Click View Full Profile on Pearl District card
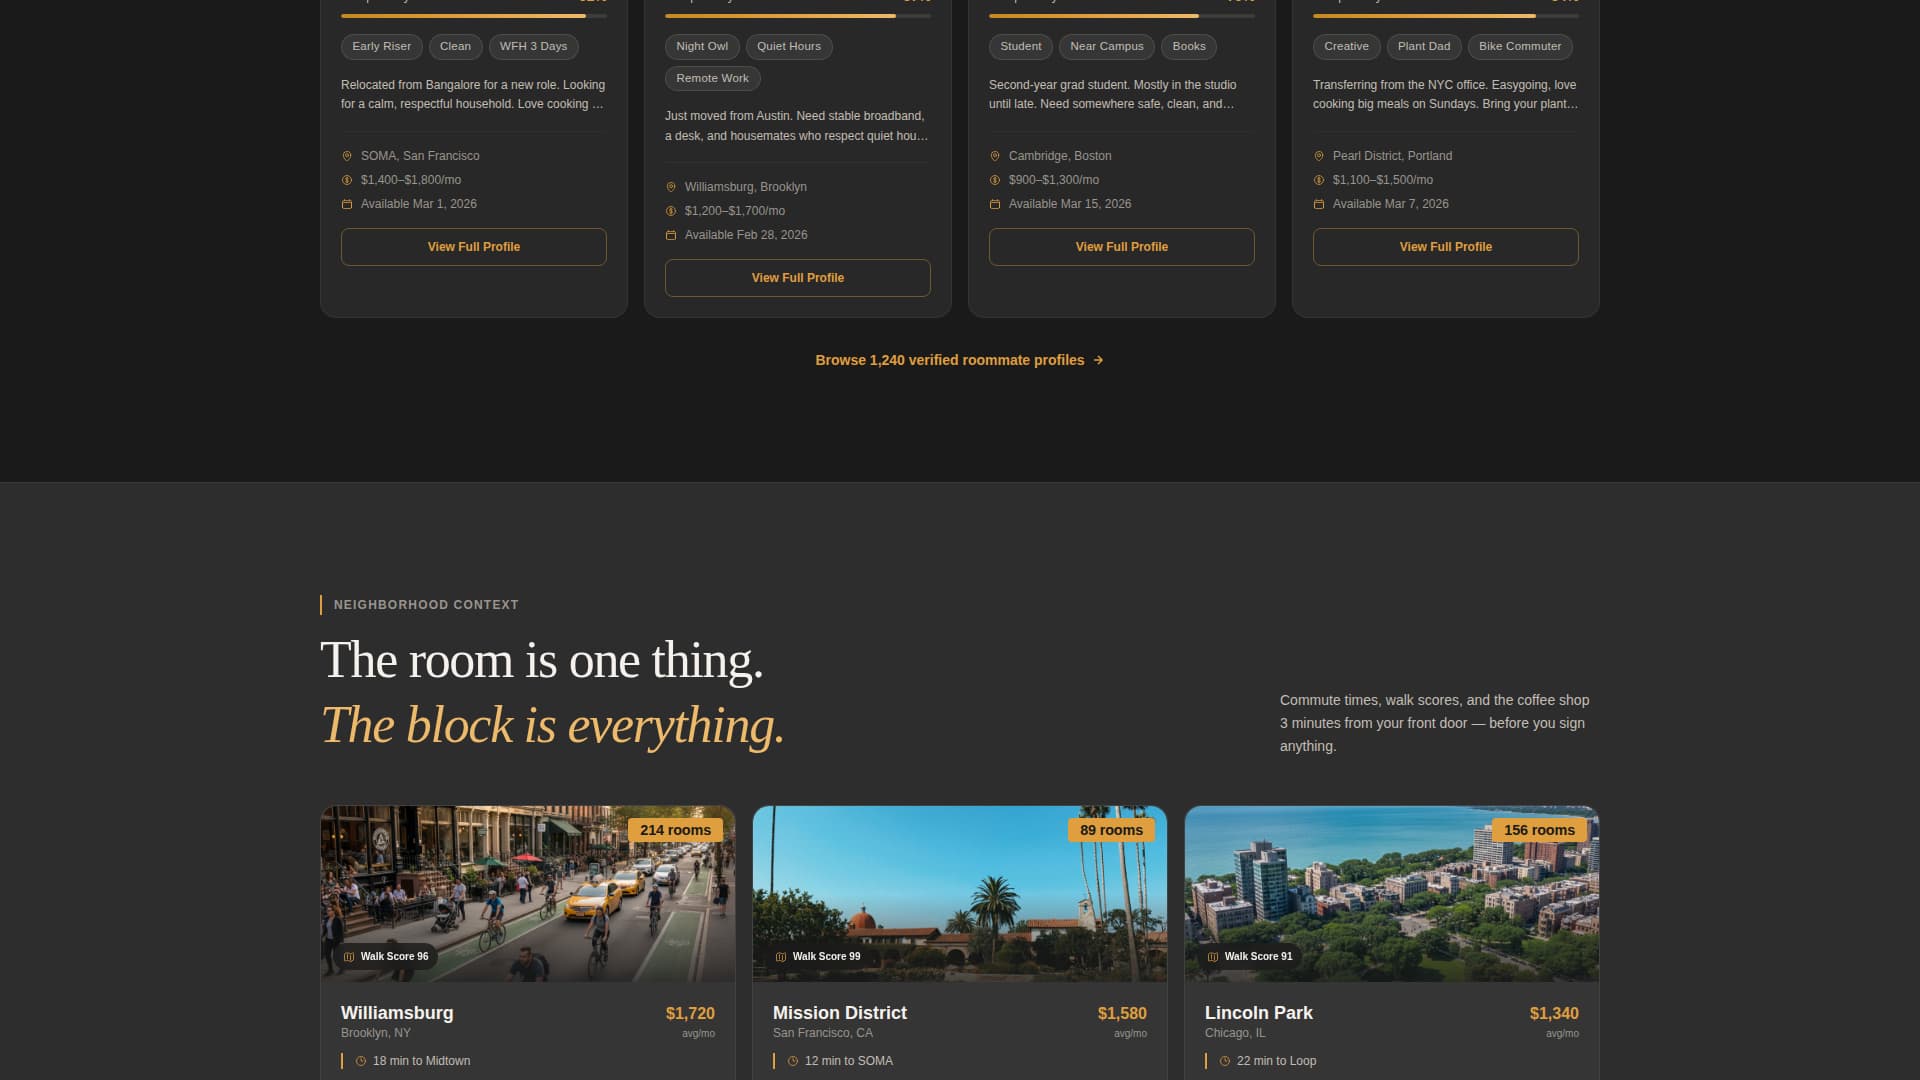 click(1445, 246)
